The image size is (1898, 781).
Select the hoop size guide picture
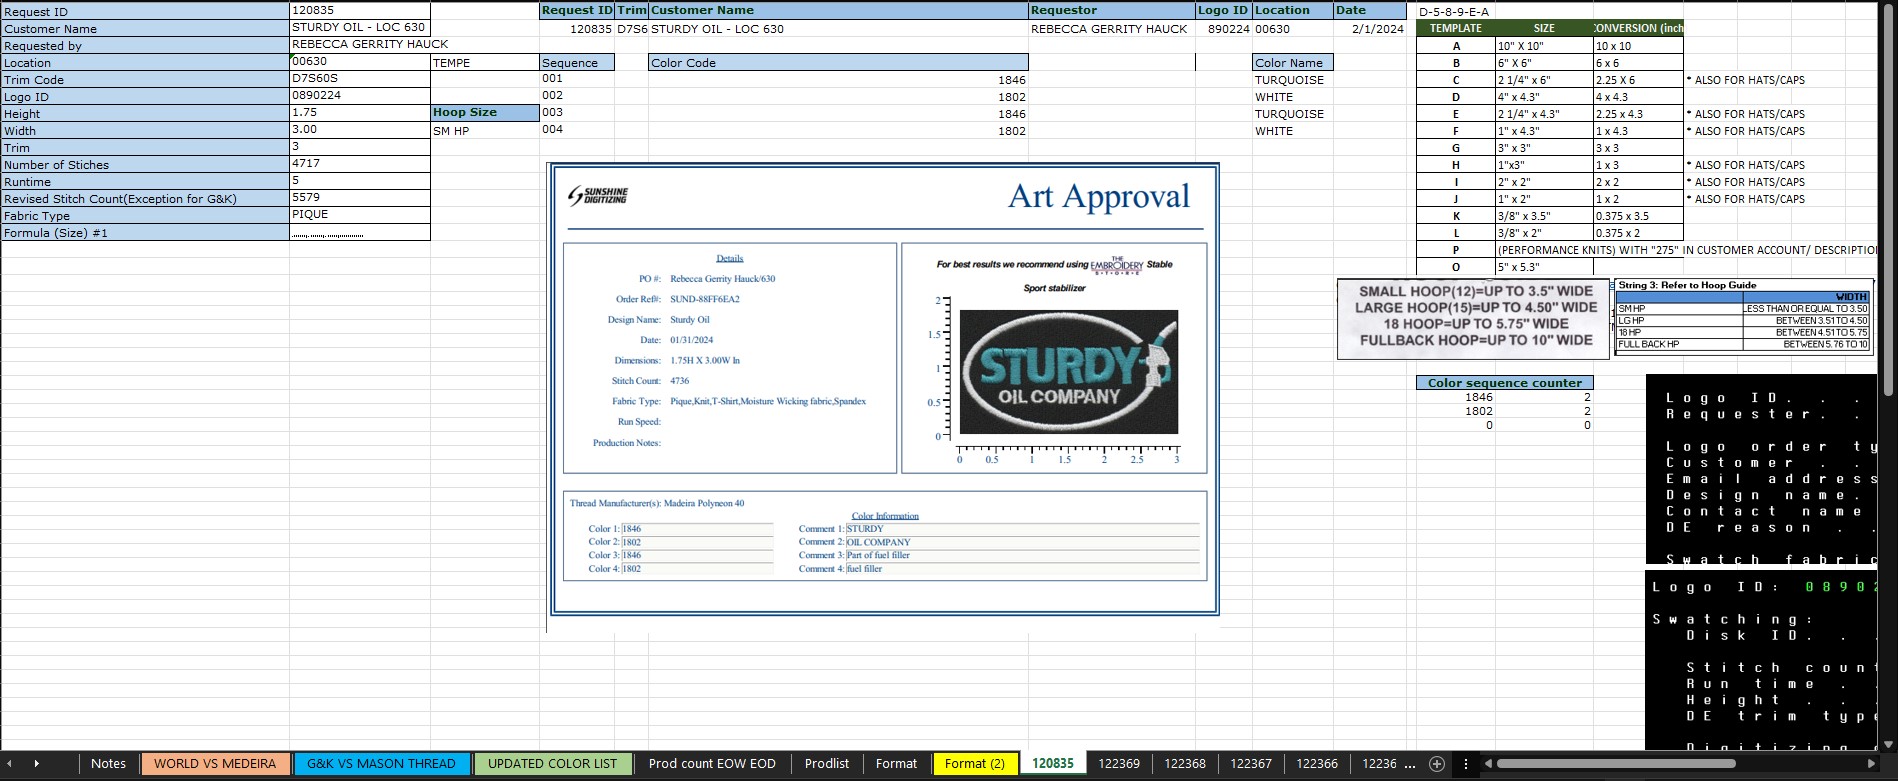click(x=1474, y=317)
